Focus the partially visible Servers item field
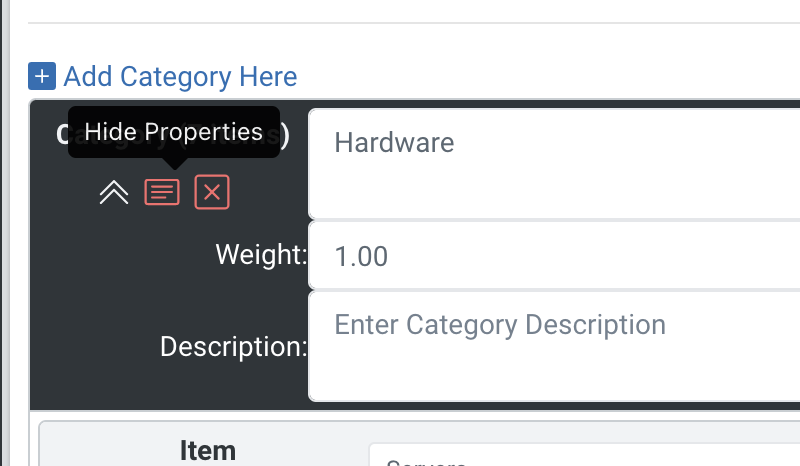 pyautogui.click(x=584, y=455)
